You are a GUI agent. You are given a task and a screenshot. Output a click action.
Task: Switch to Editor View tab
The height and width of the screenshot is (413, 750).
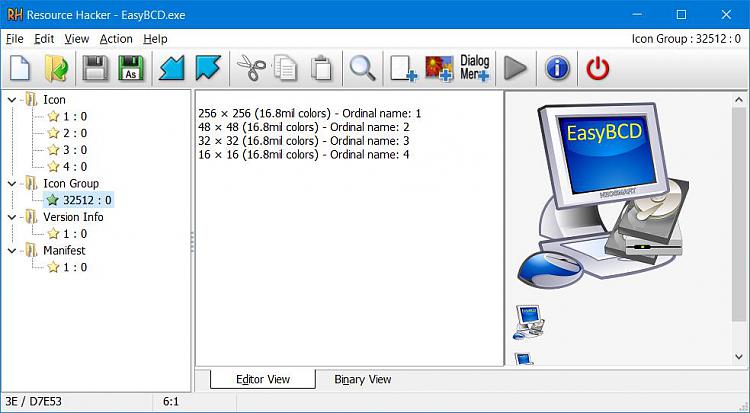tap(263, 379)
